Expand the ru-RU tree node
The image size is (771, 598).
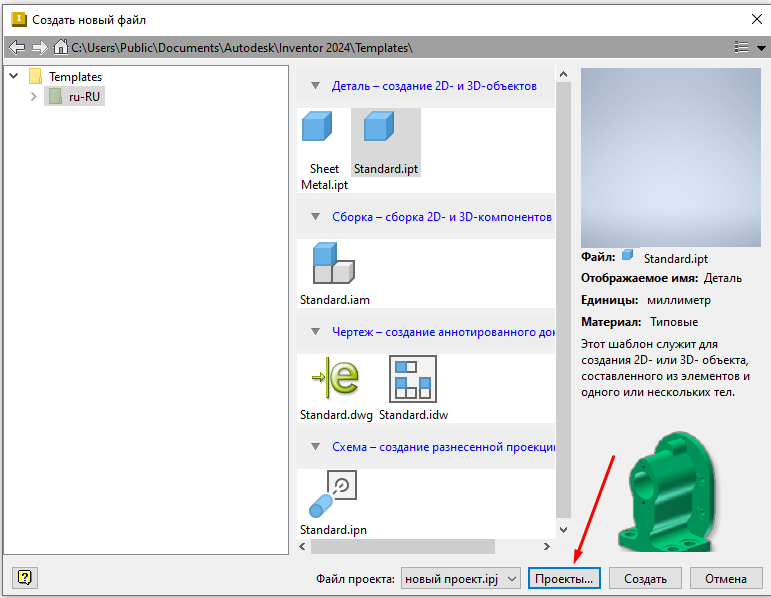33,96
